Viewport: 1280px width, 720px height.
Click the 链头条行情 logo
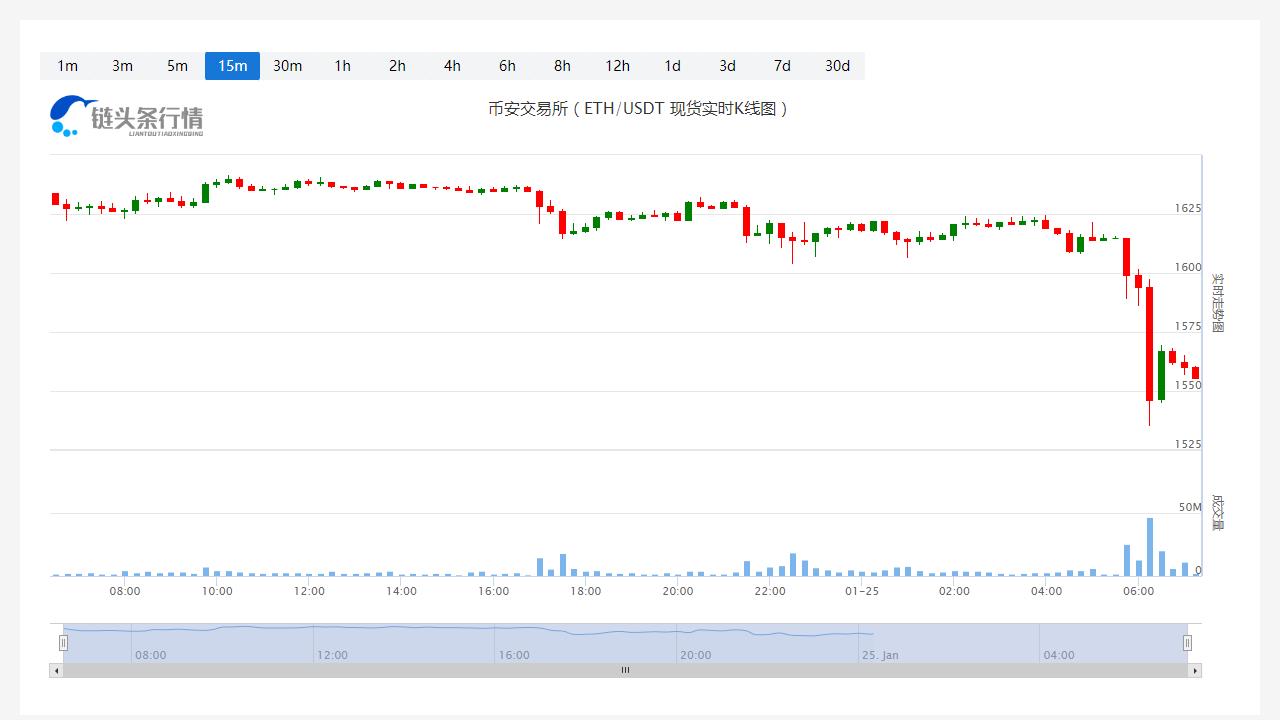[126, 116]
